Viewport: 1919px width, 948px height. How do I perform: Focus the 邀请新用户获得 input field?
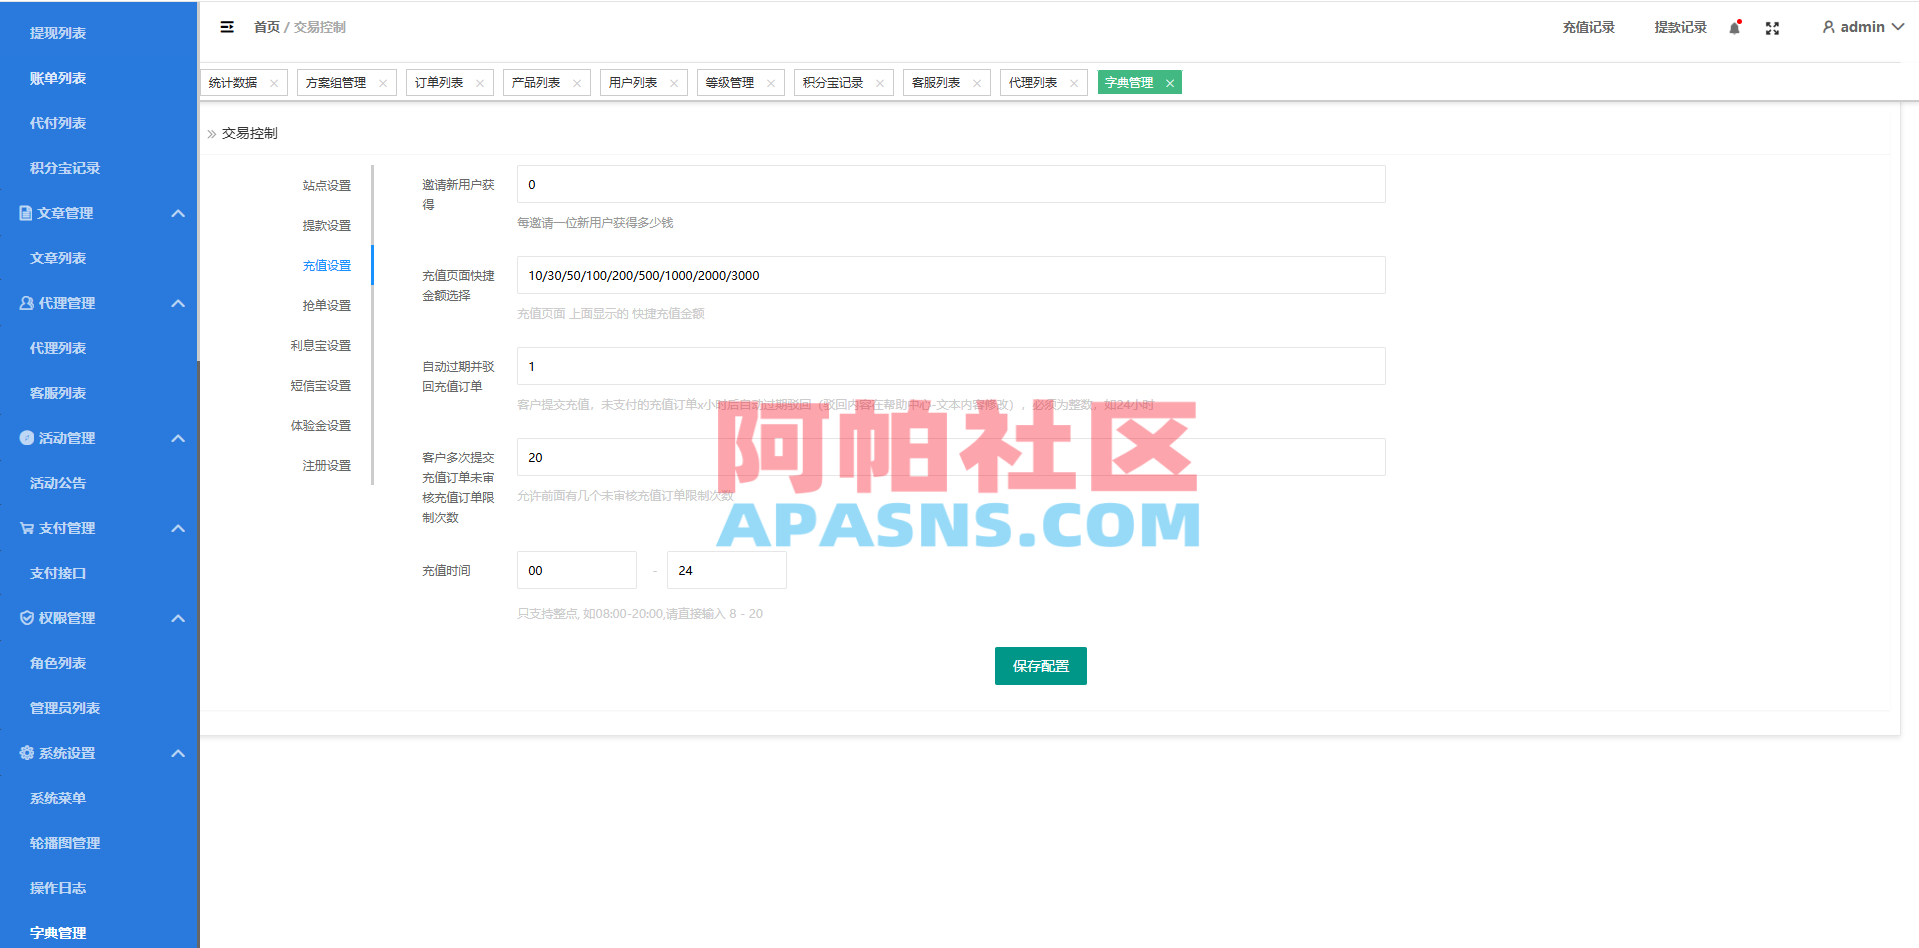pos(951,184)
